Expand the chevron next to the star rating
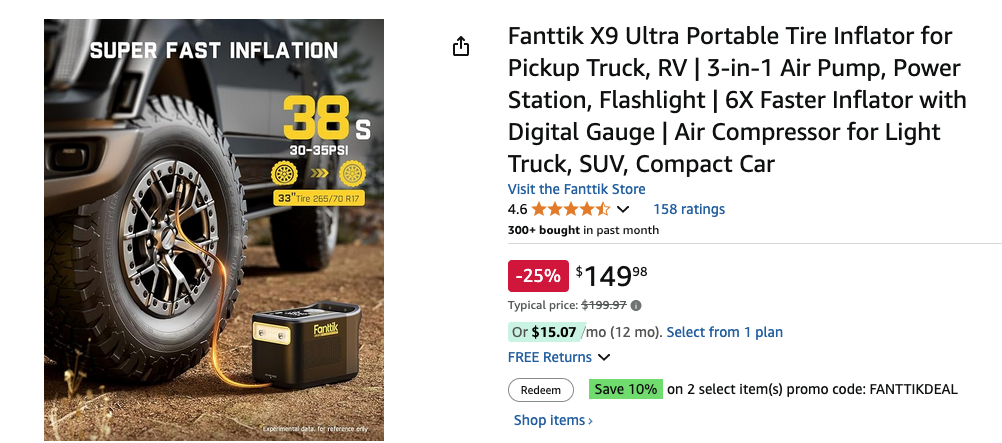The image size is (1002, 443). coord(624,210)
